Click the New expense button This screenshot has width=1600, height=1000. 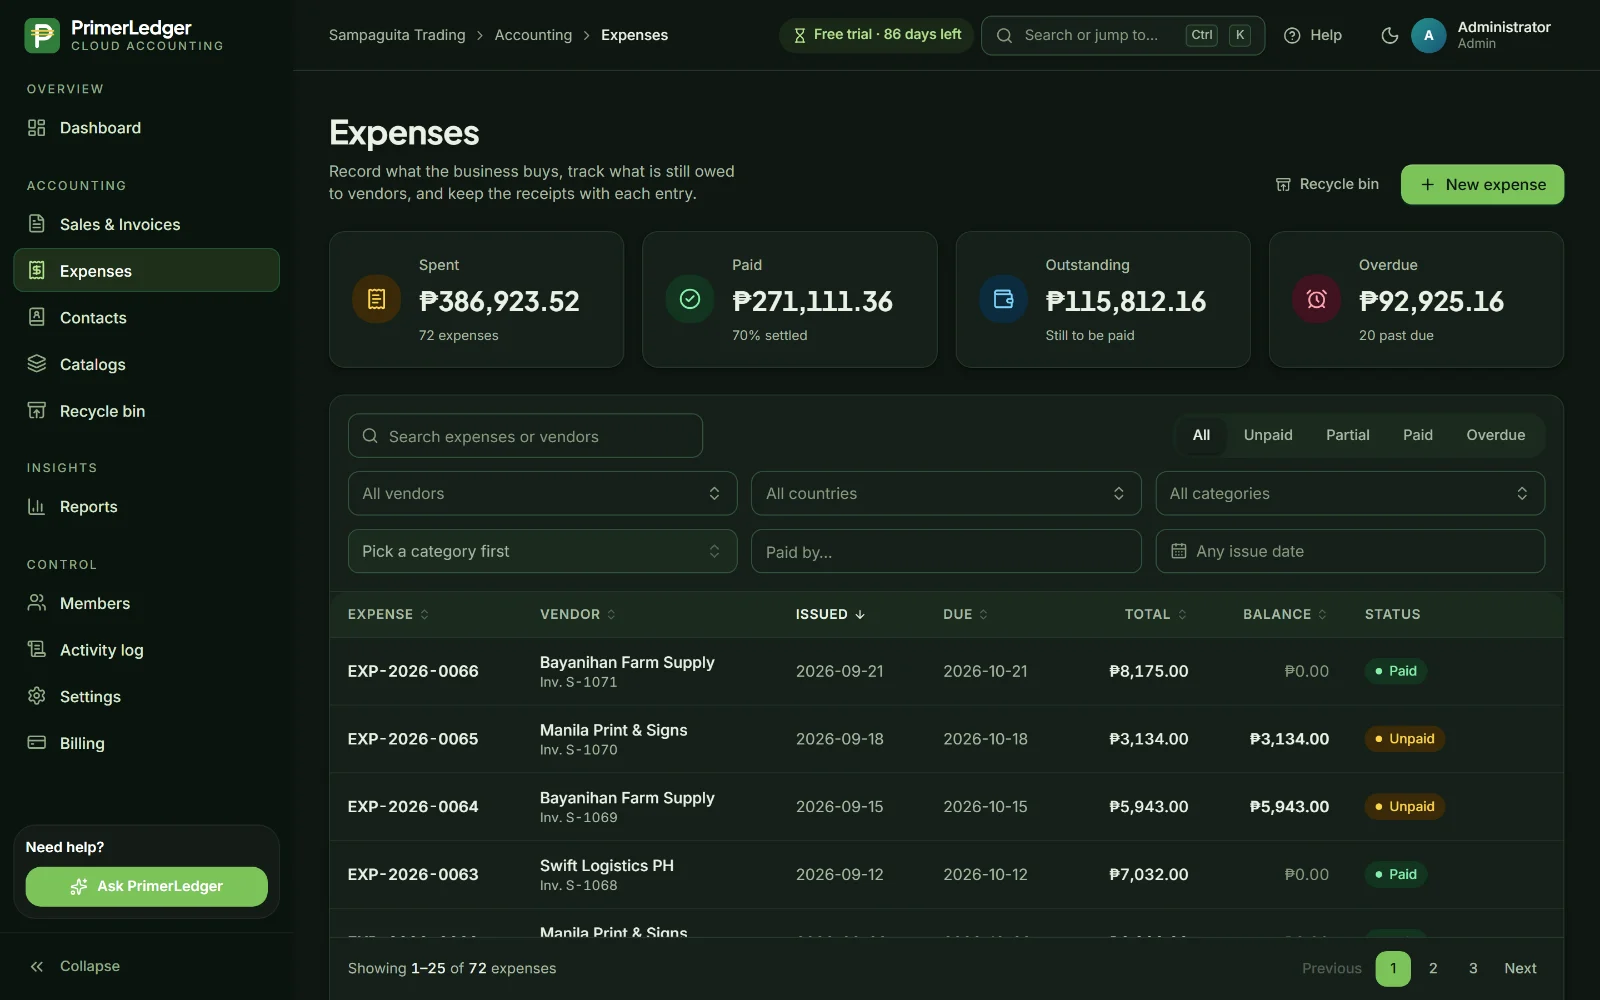(1482, 185)
